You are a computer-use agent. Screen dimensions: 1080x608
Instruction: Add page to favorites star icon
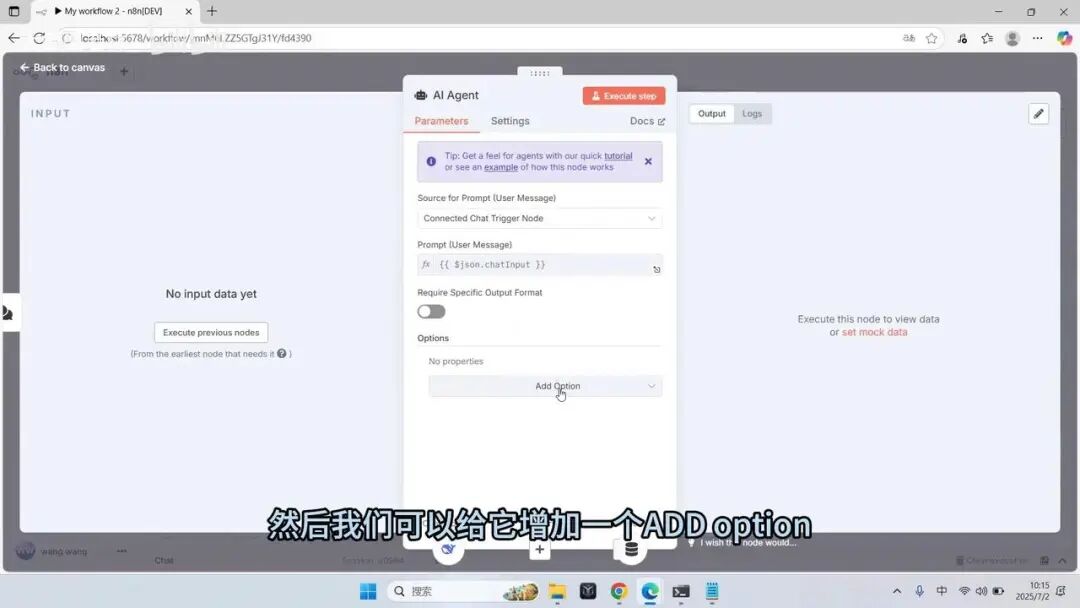pyautogui.click(x=931, y=38)
